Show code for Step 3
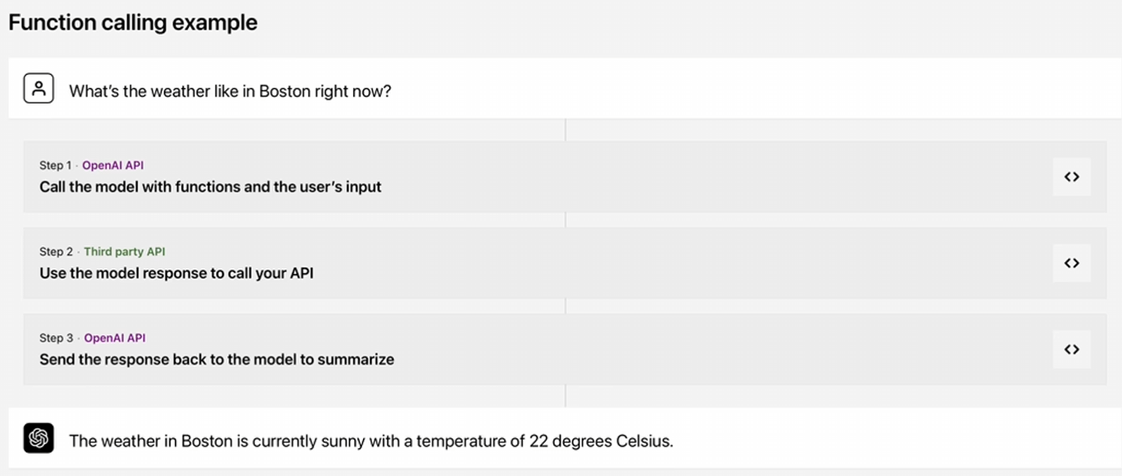This screenshot has width=1122, height=476. 1071,349
